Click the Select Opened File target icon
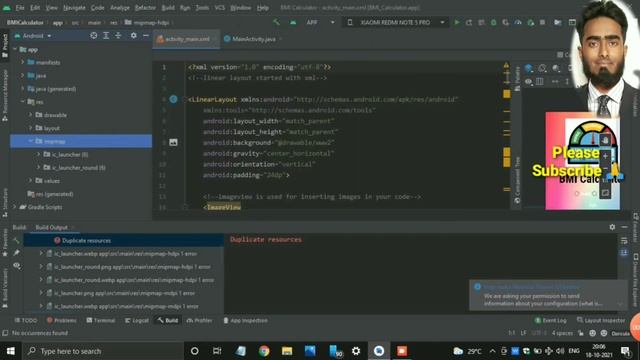640x360 pixels. pyautogui.click(x=94, y=36)
